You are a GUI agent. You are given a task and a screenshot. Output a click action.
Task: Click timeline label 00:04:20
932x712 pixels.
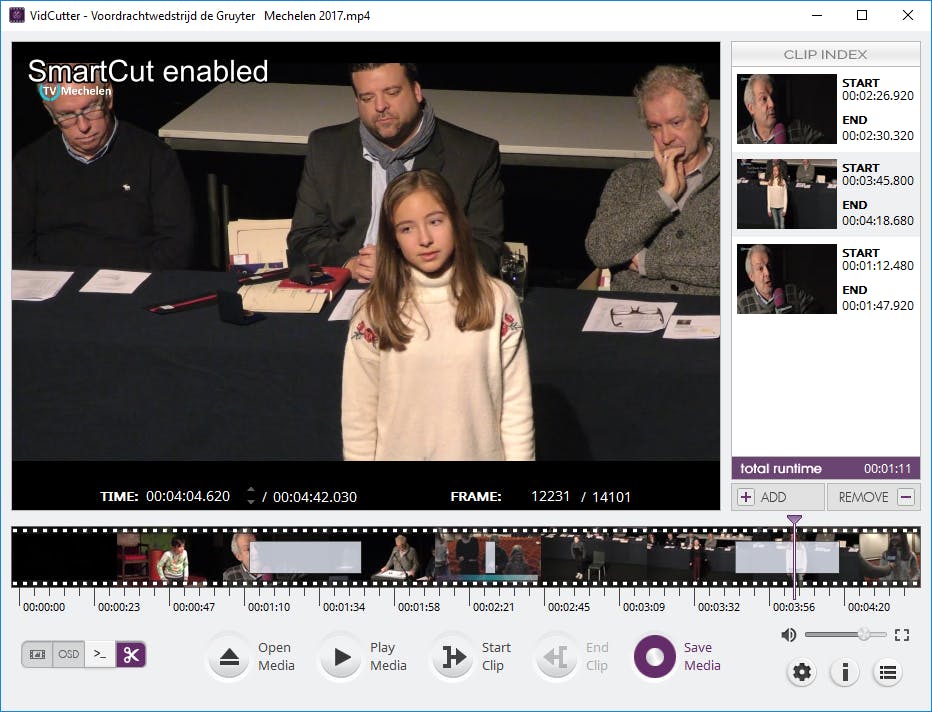pyautogui.click(x=869, y=607)
